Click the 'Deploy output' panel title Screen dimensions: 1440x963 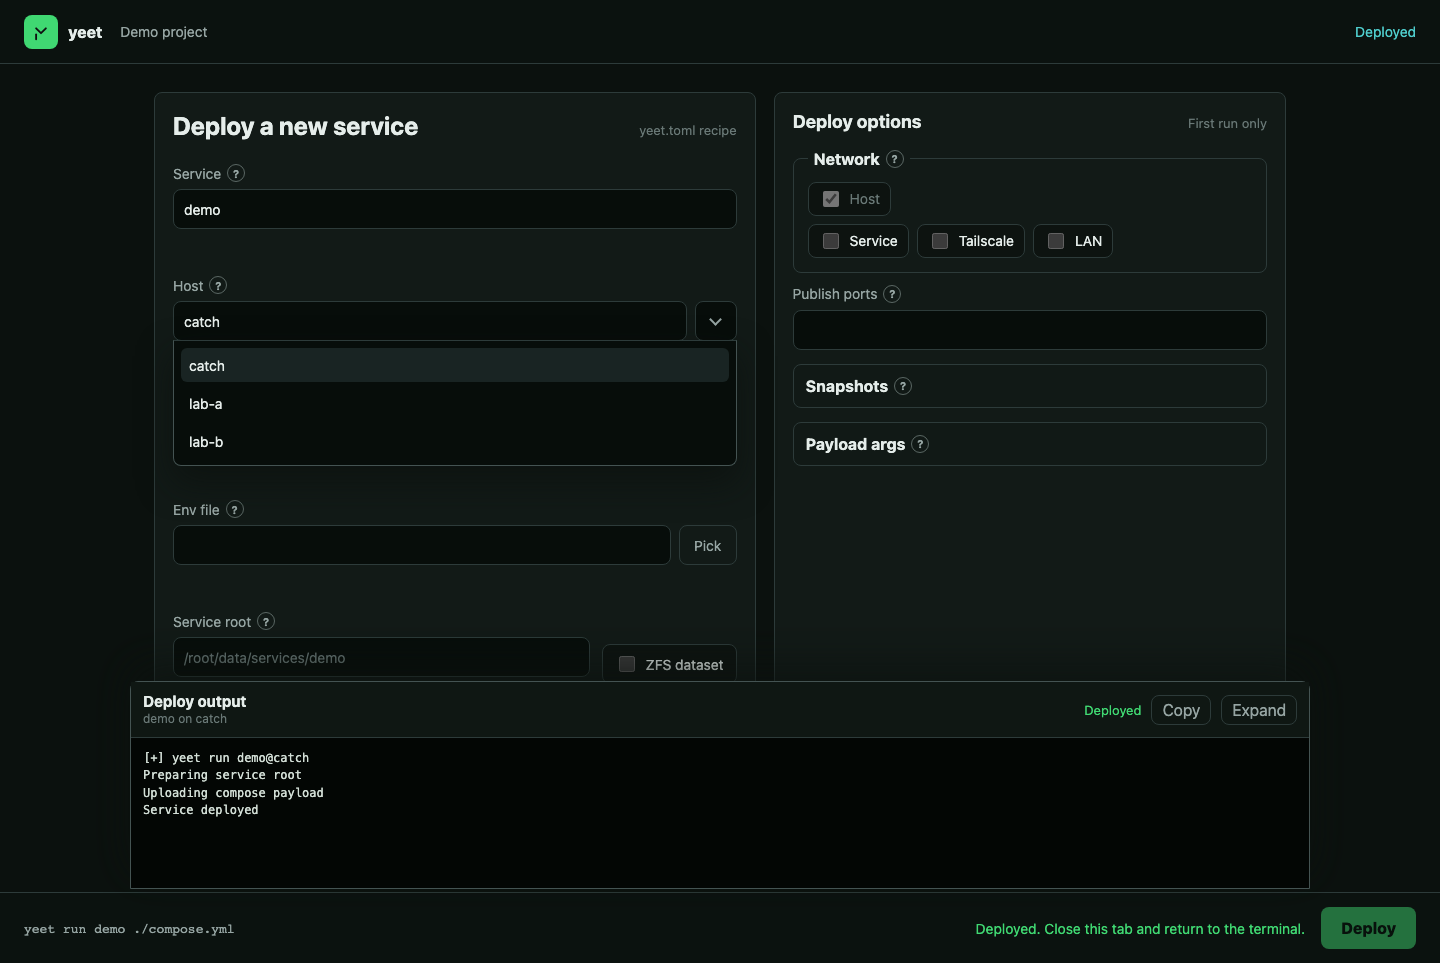coord(194,702)
